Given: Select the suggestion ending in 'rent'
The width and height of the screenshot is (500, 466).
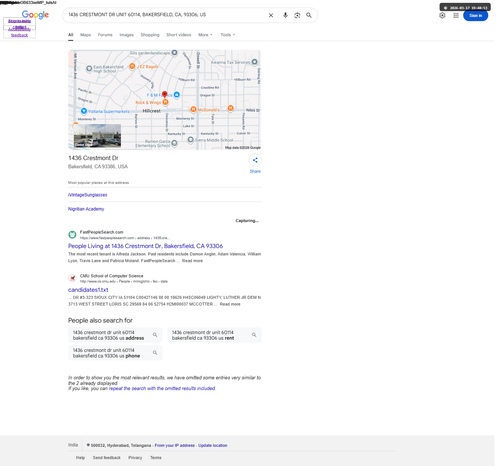Looking at the screenshot, I should pyautogui.click(x=214, y=335).
